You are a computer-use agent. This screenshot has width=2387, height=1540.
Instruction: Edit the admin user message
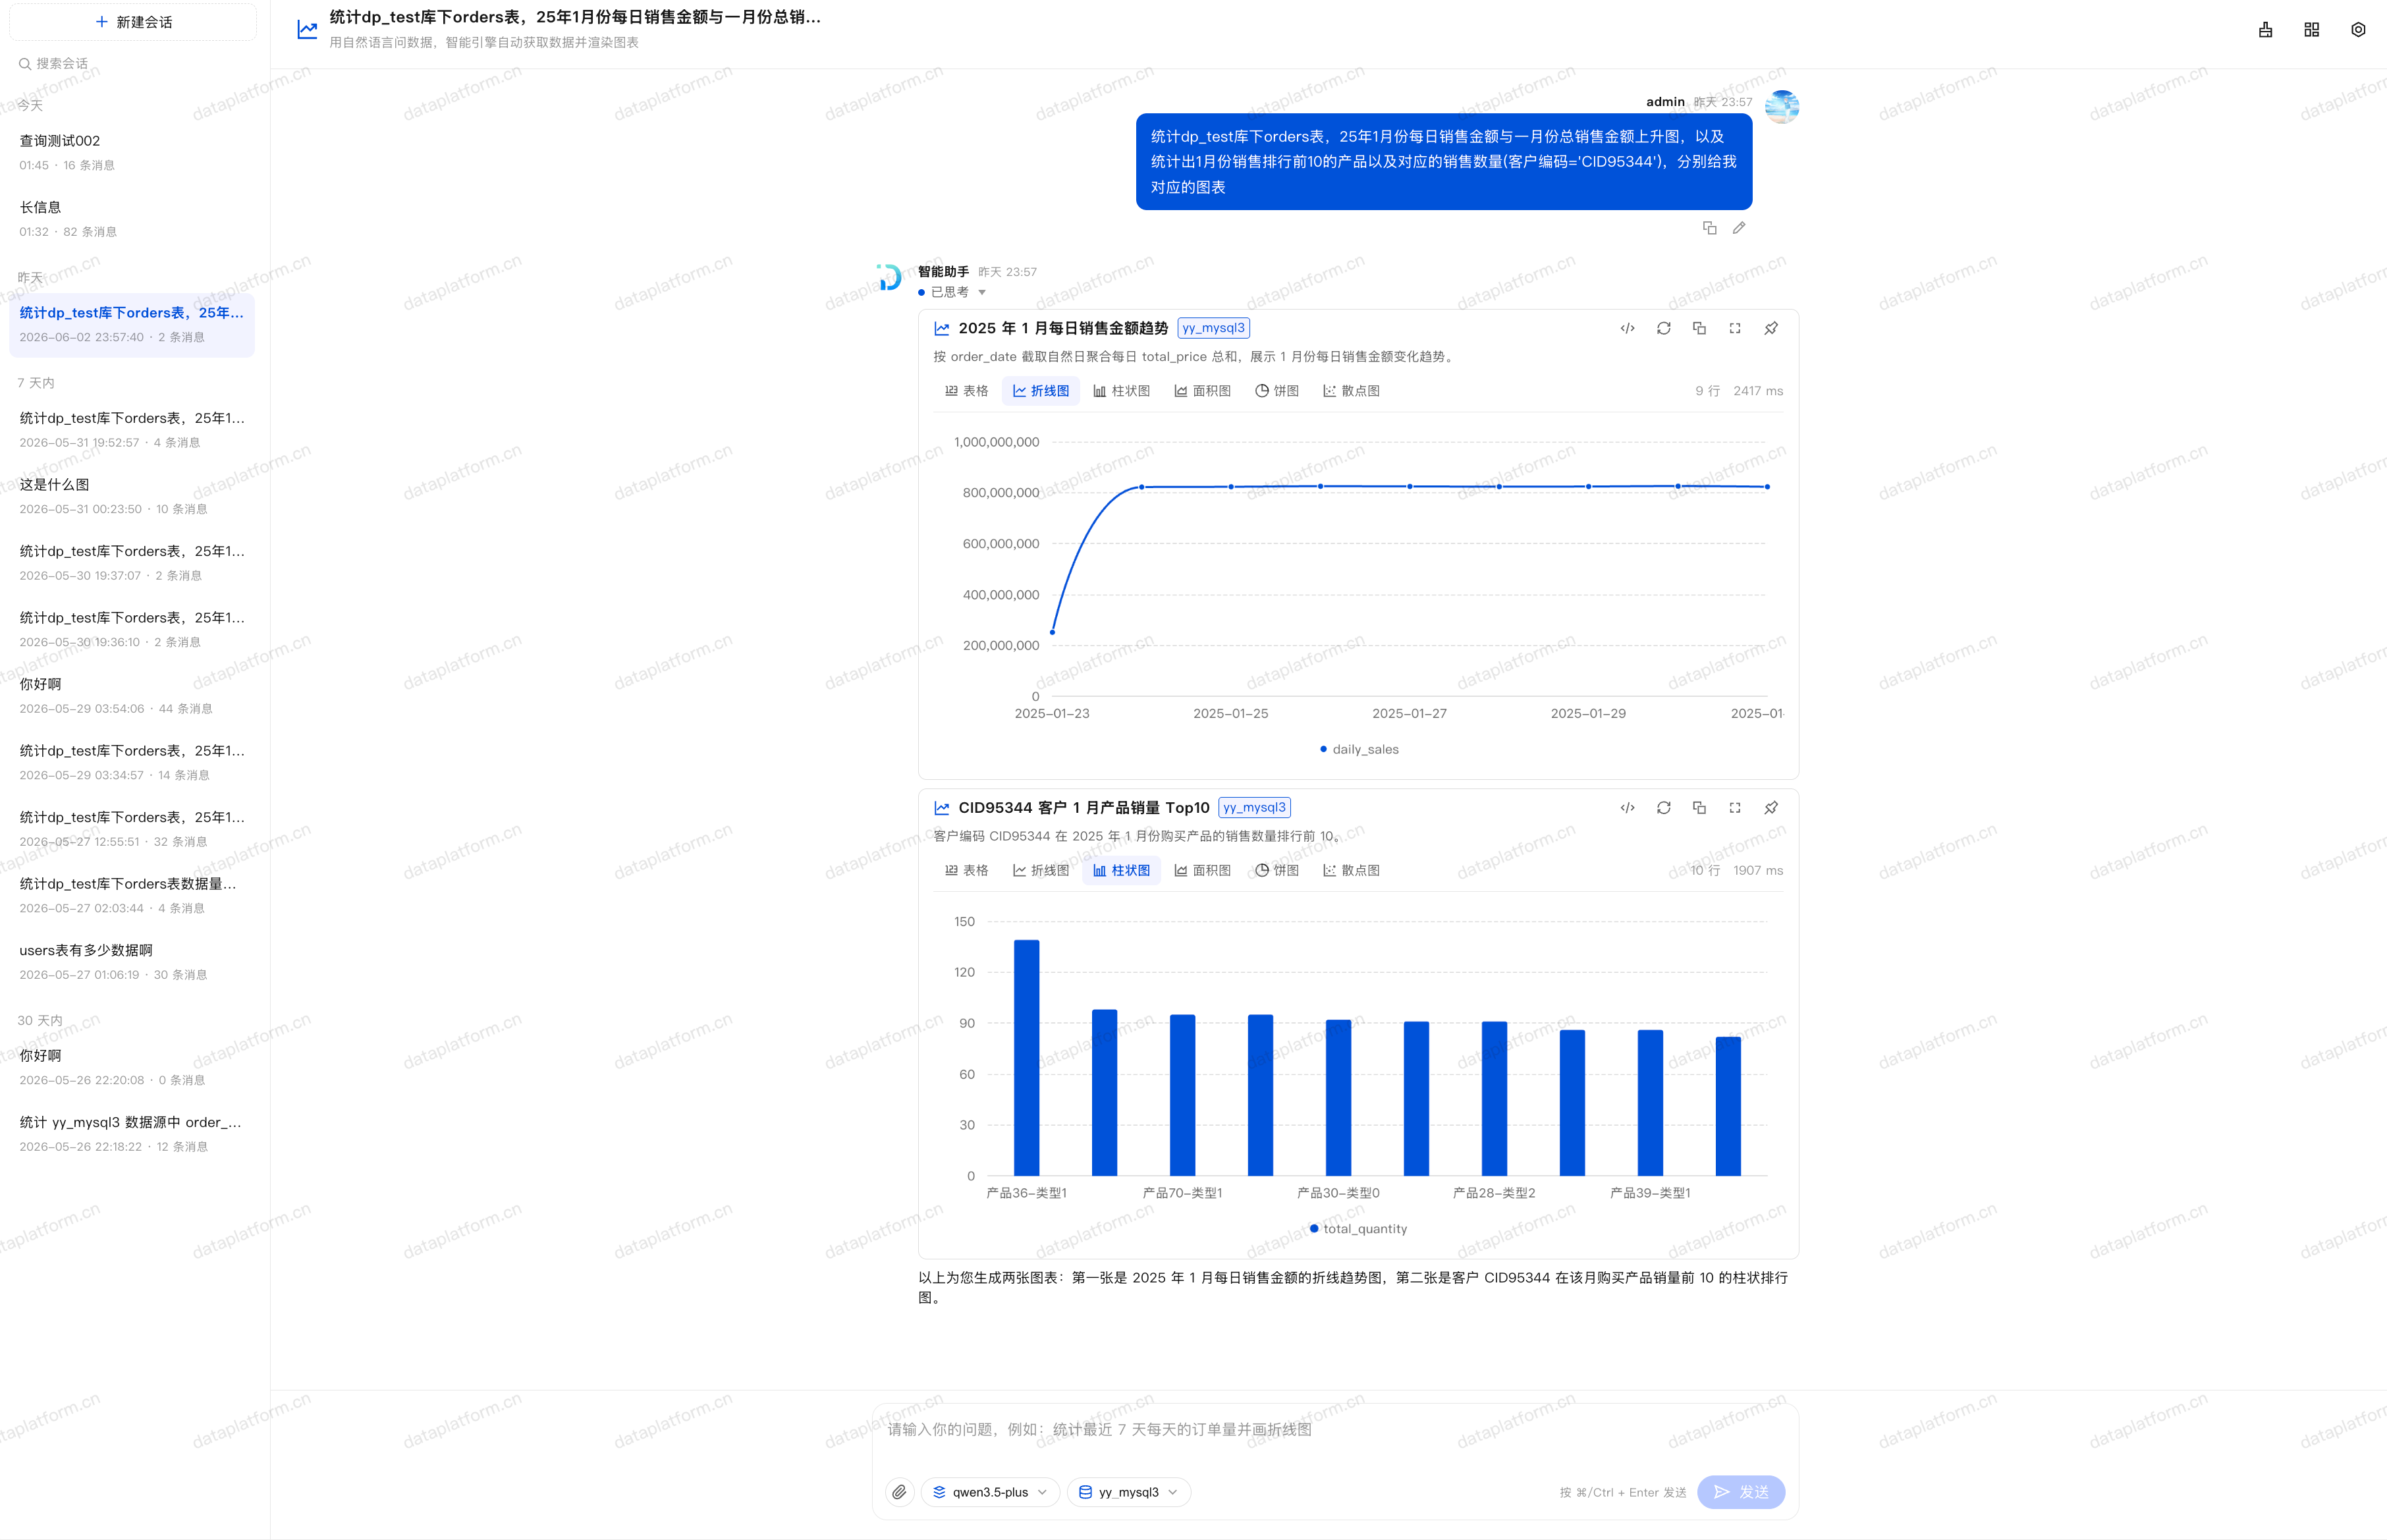pyautogui.click(x=1739, y=228)
